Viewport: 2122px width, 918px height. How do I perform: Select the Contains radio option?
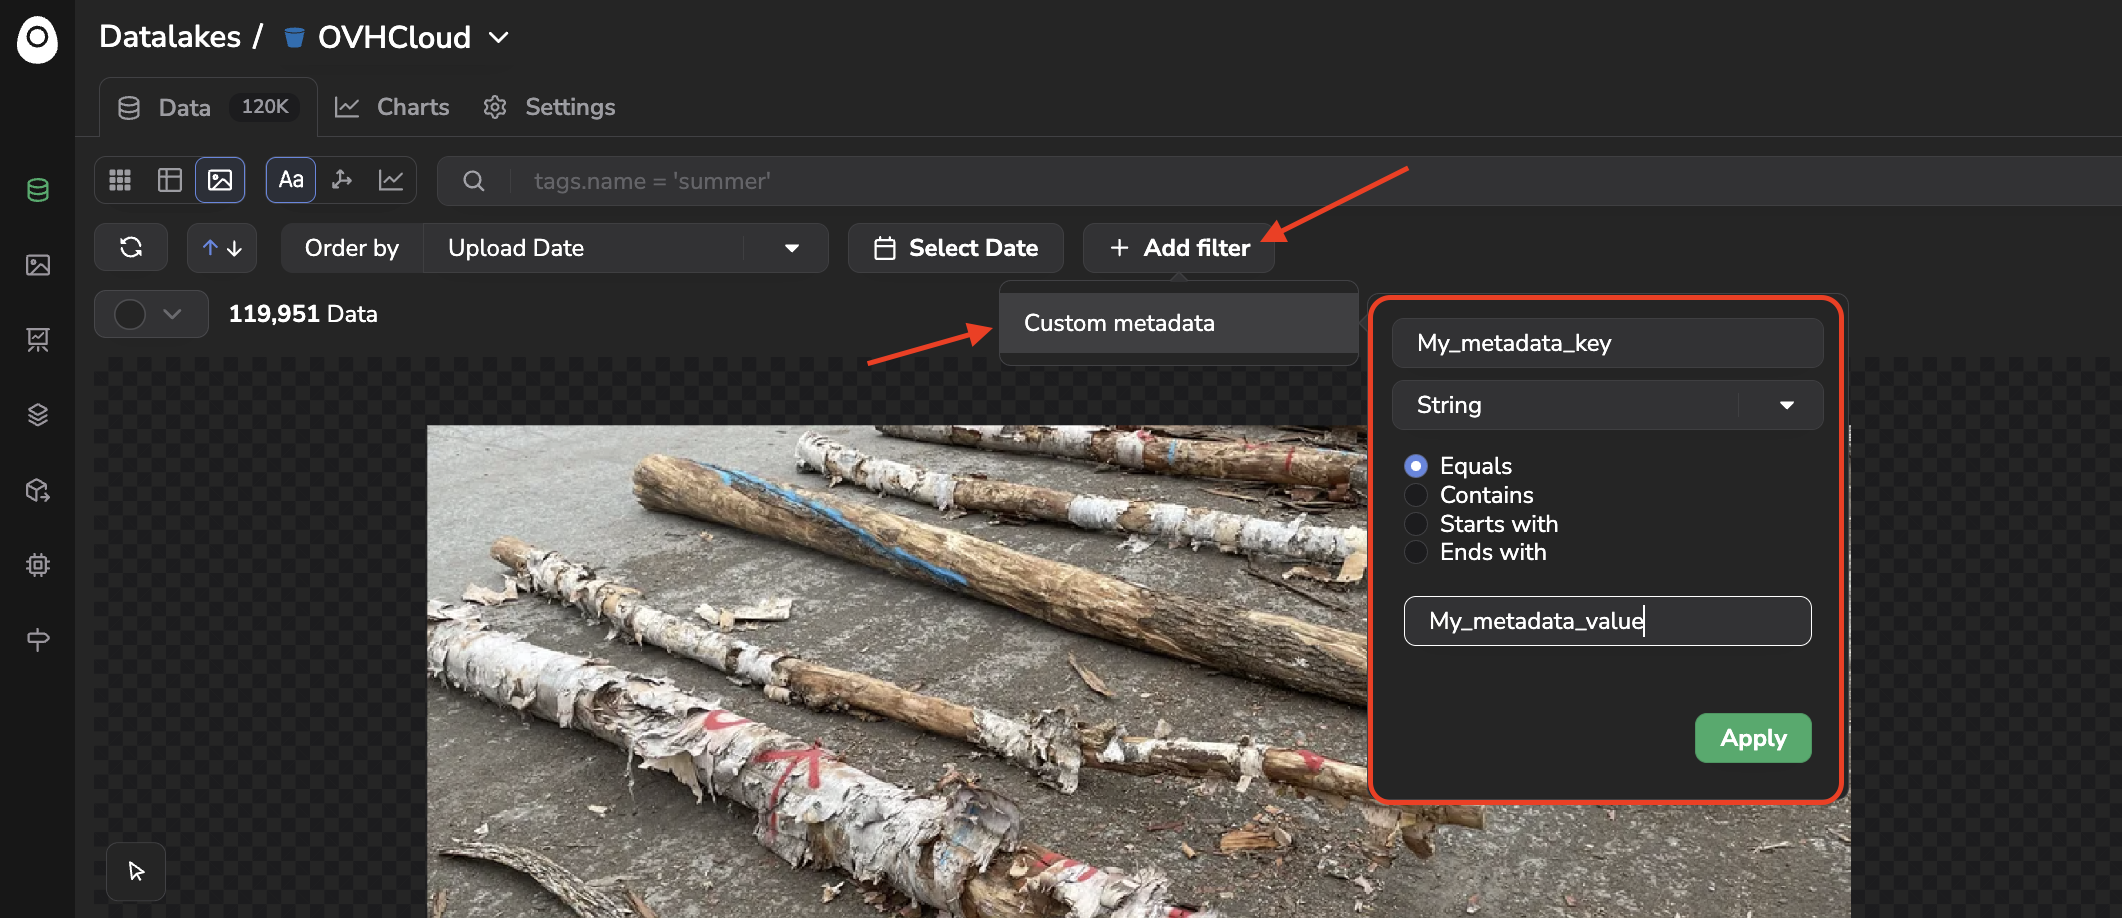1416,495
